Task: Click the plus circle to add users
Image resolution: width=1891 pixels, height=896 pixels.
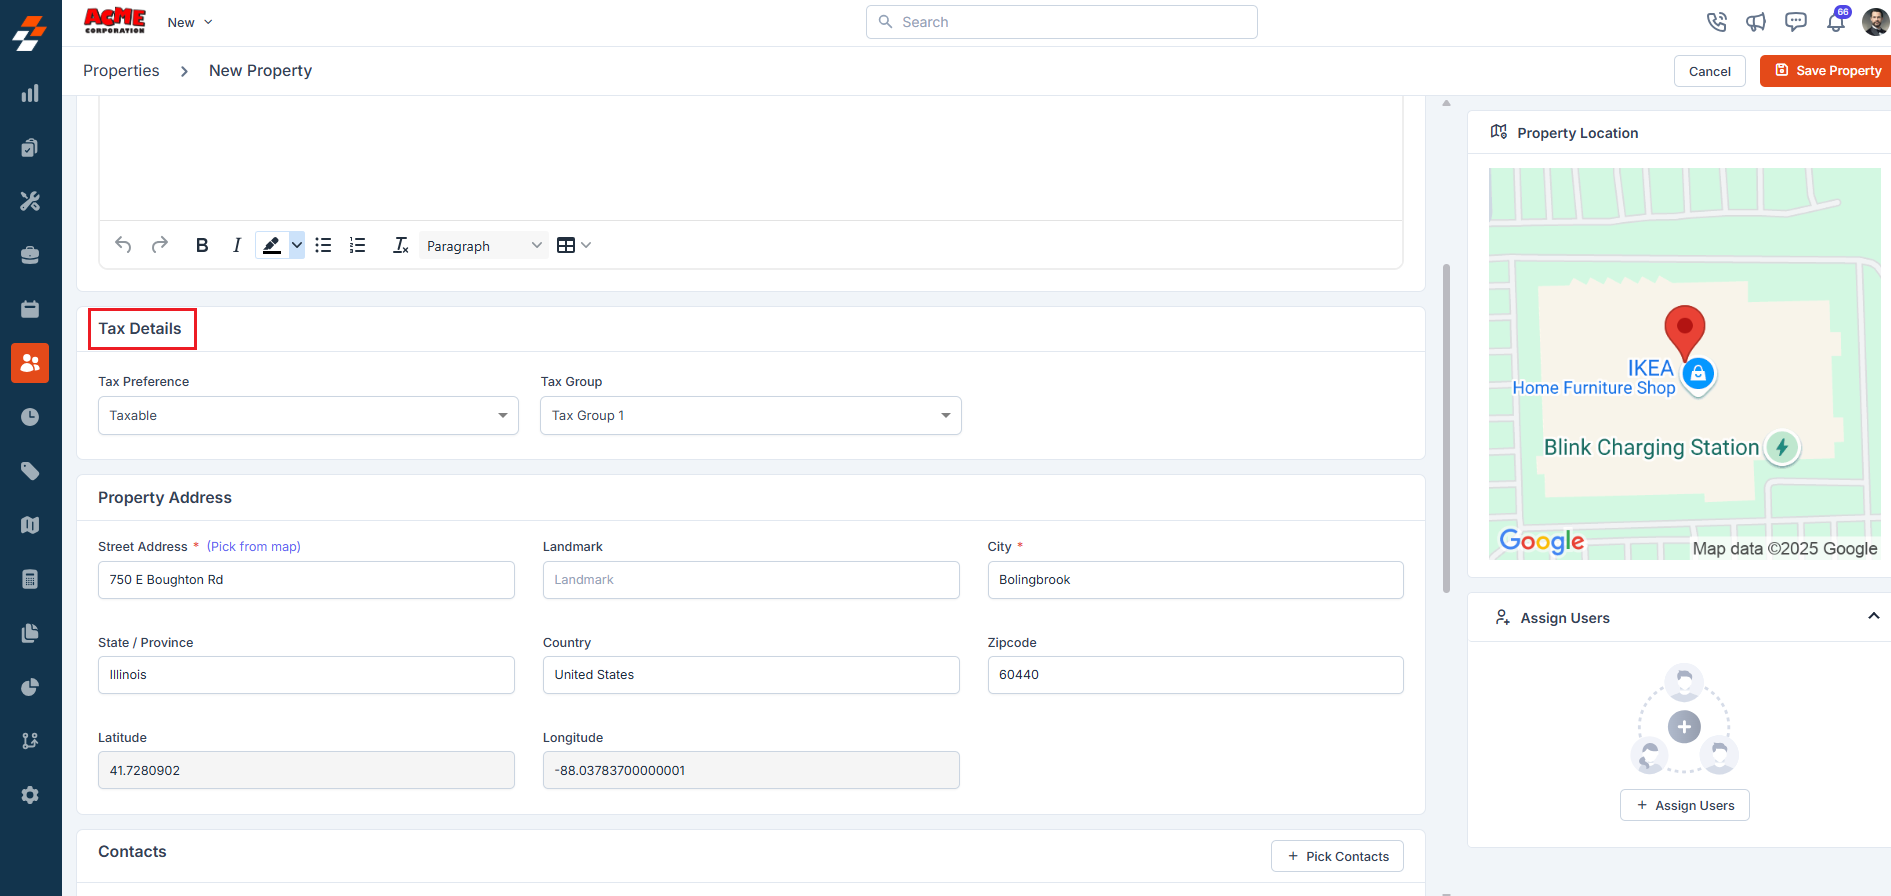Action: [1684, 727]
